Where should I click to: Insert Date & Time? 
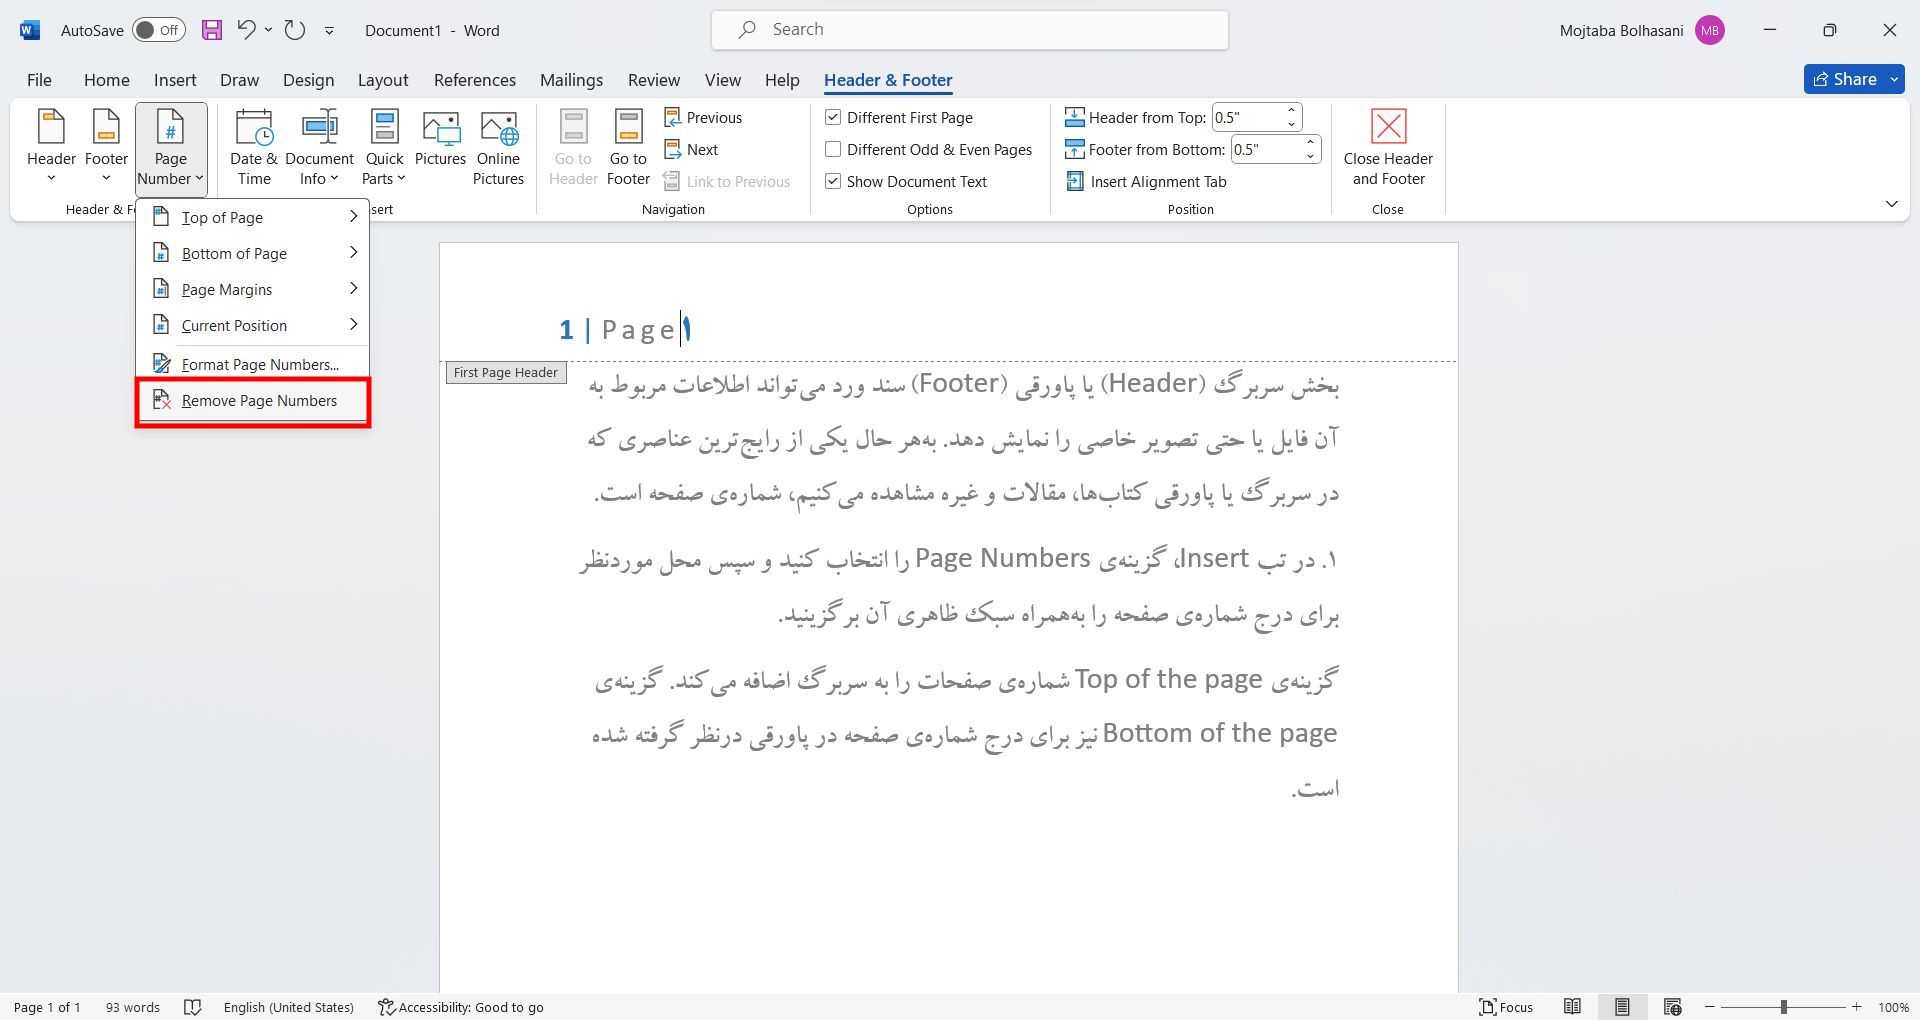tap(254, 148)
